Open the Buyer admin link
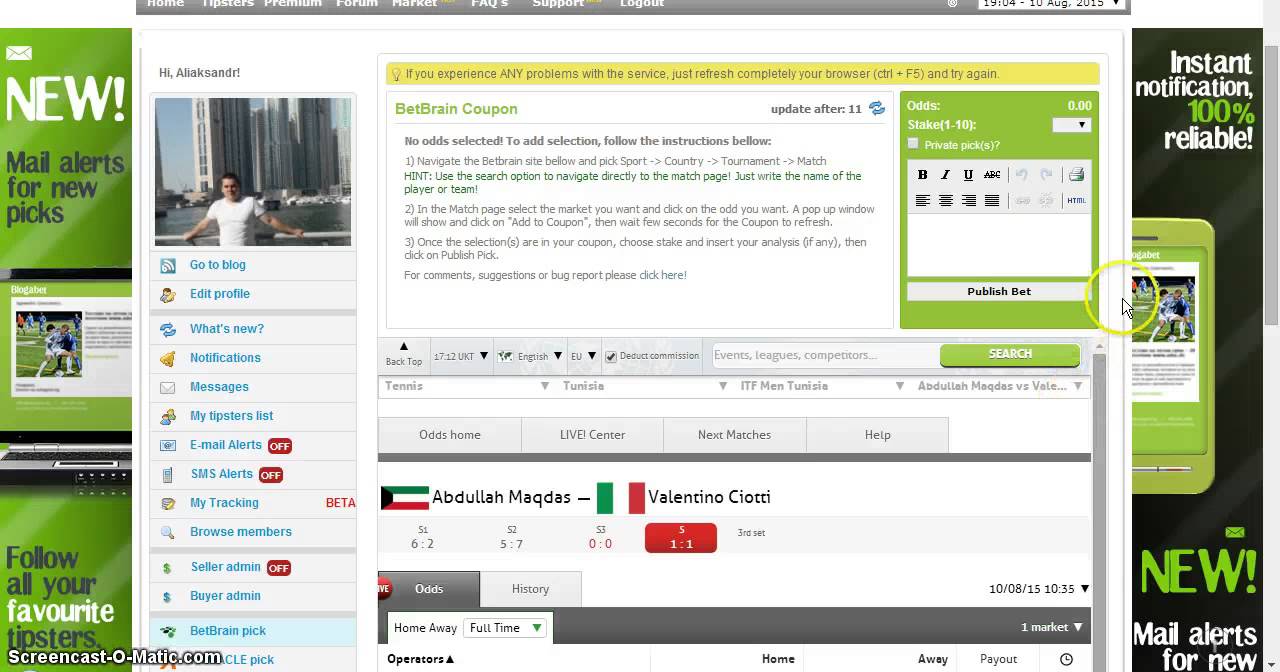This screenshot has width=1280, height=672. point(225,596)
